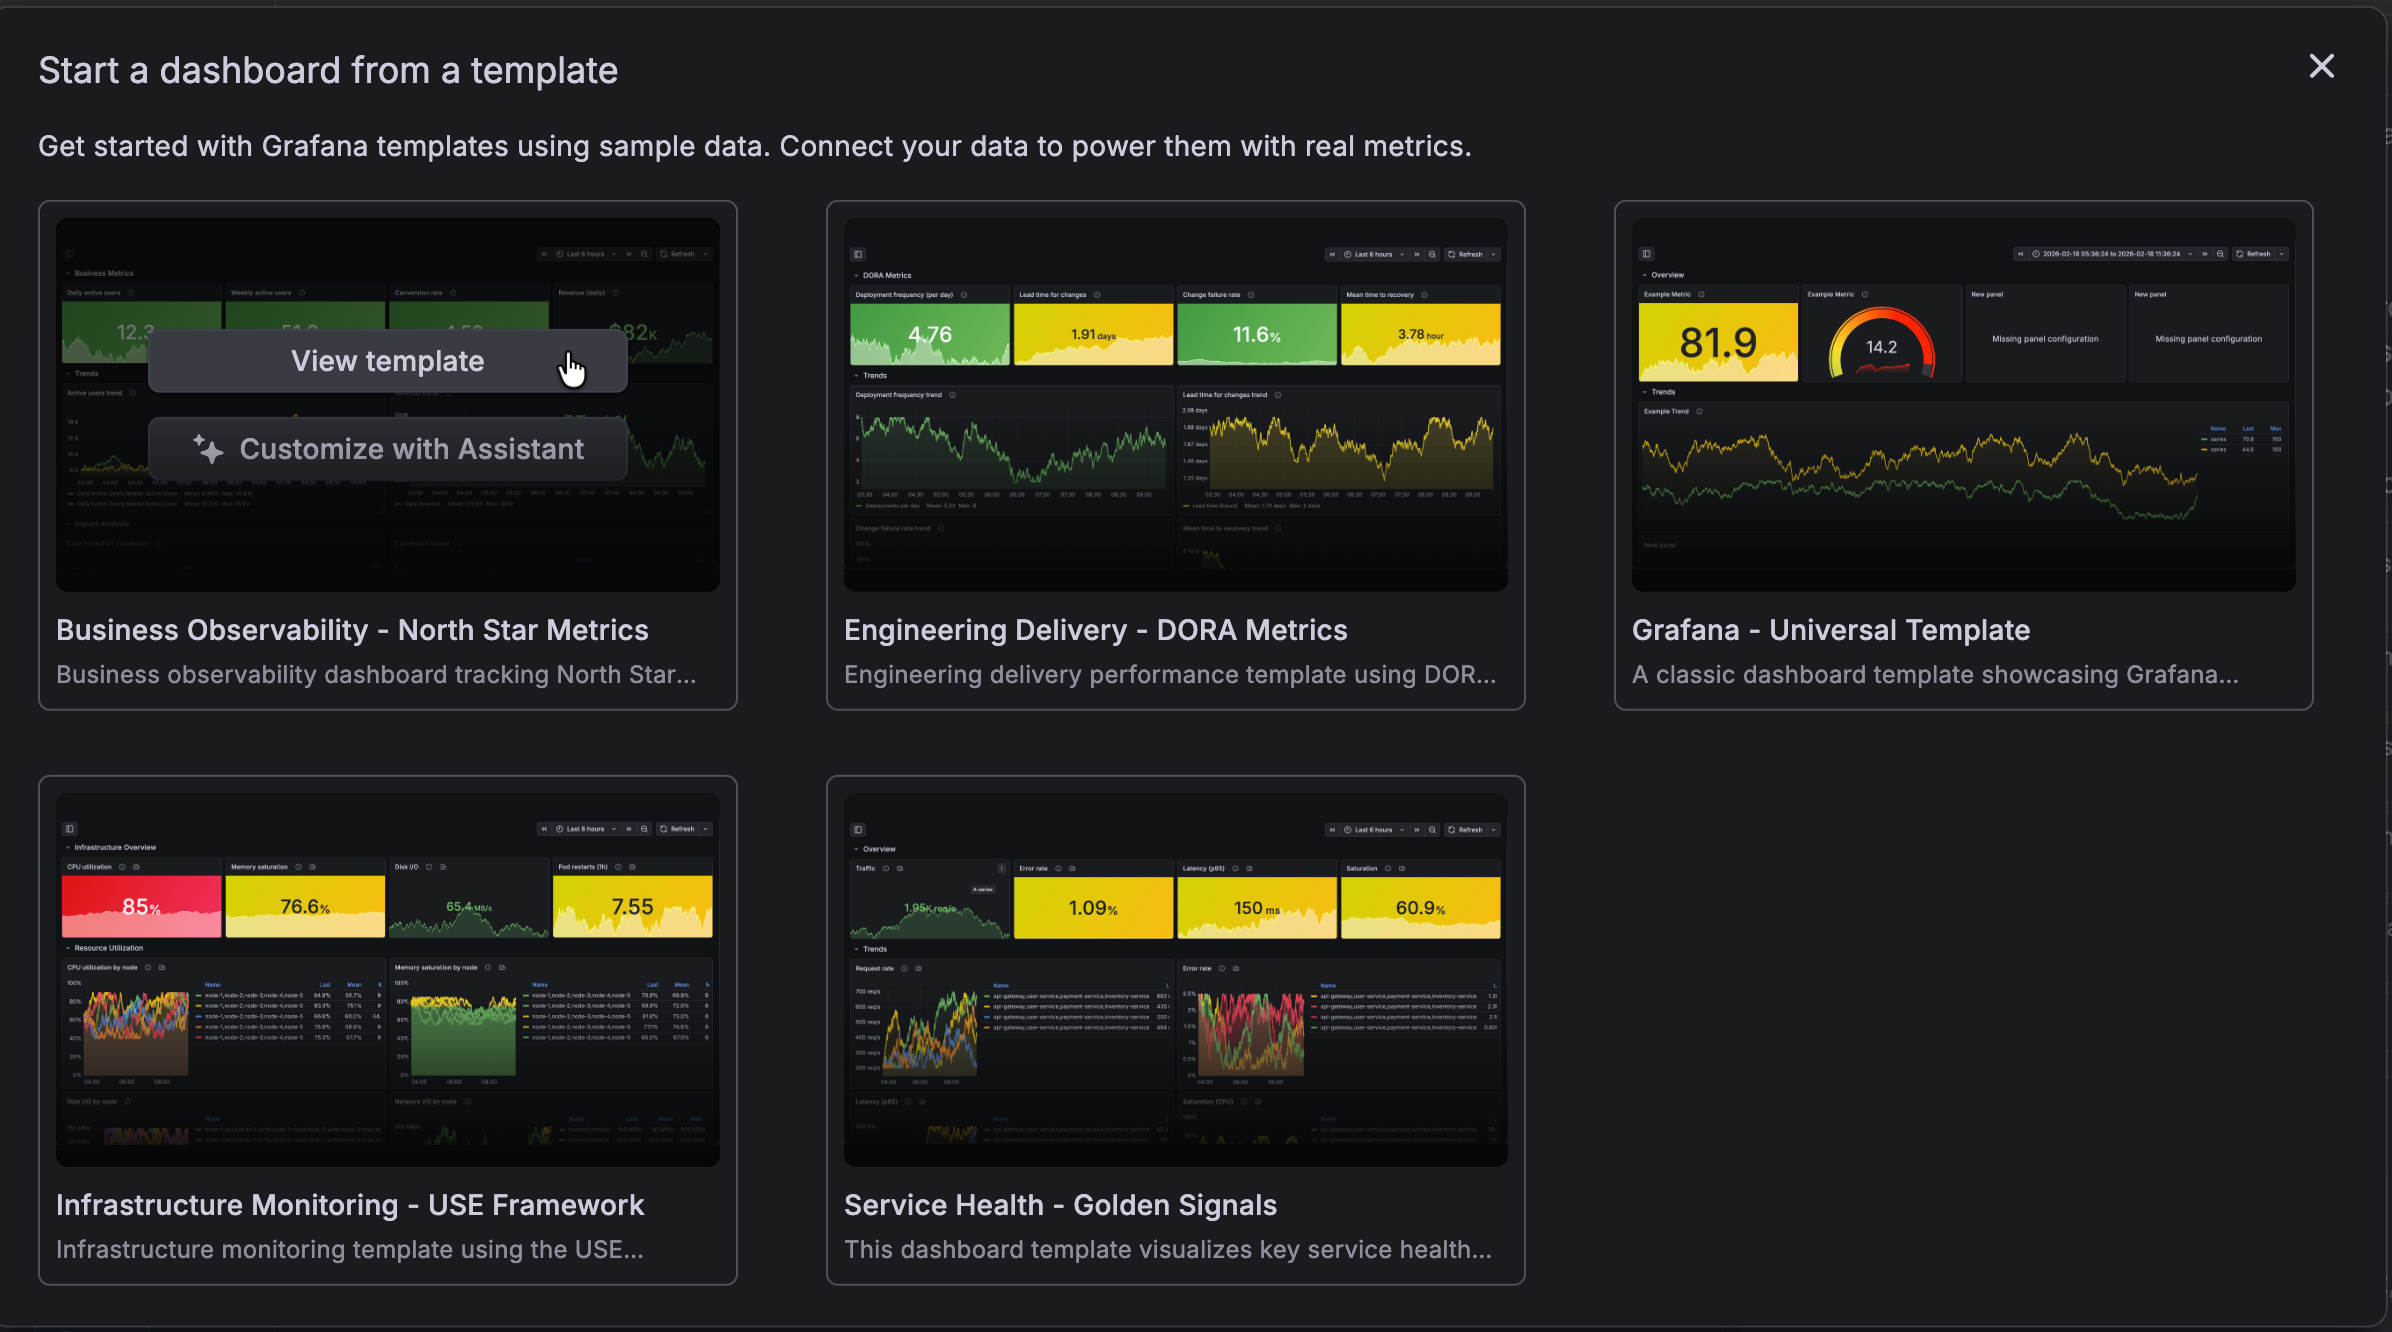
Task: Click the info icon on Deployment frequency panel
Action: [x=963, y=294]
